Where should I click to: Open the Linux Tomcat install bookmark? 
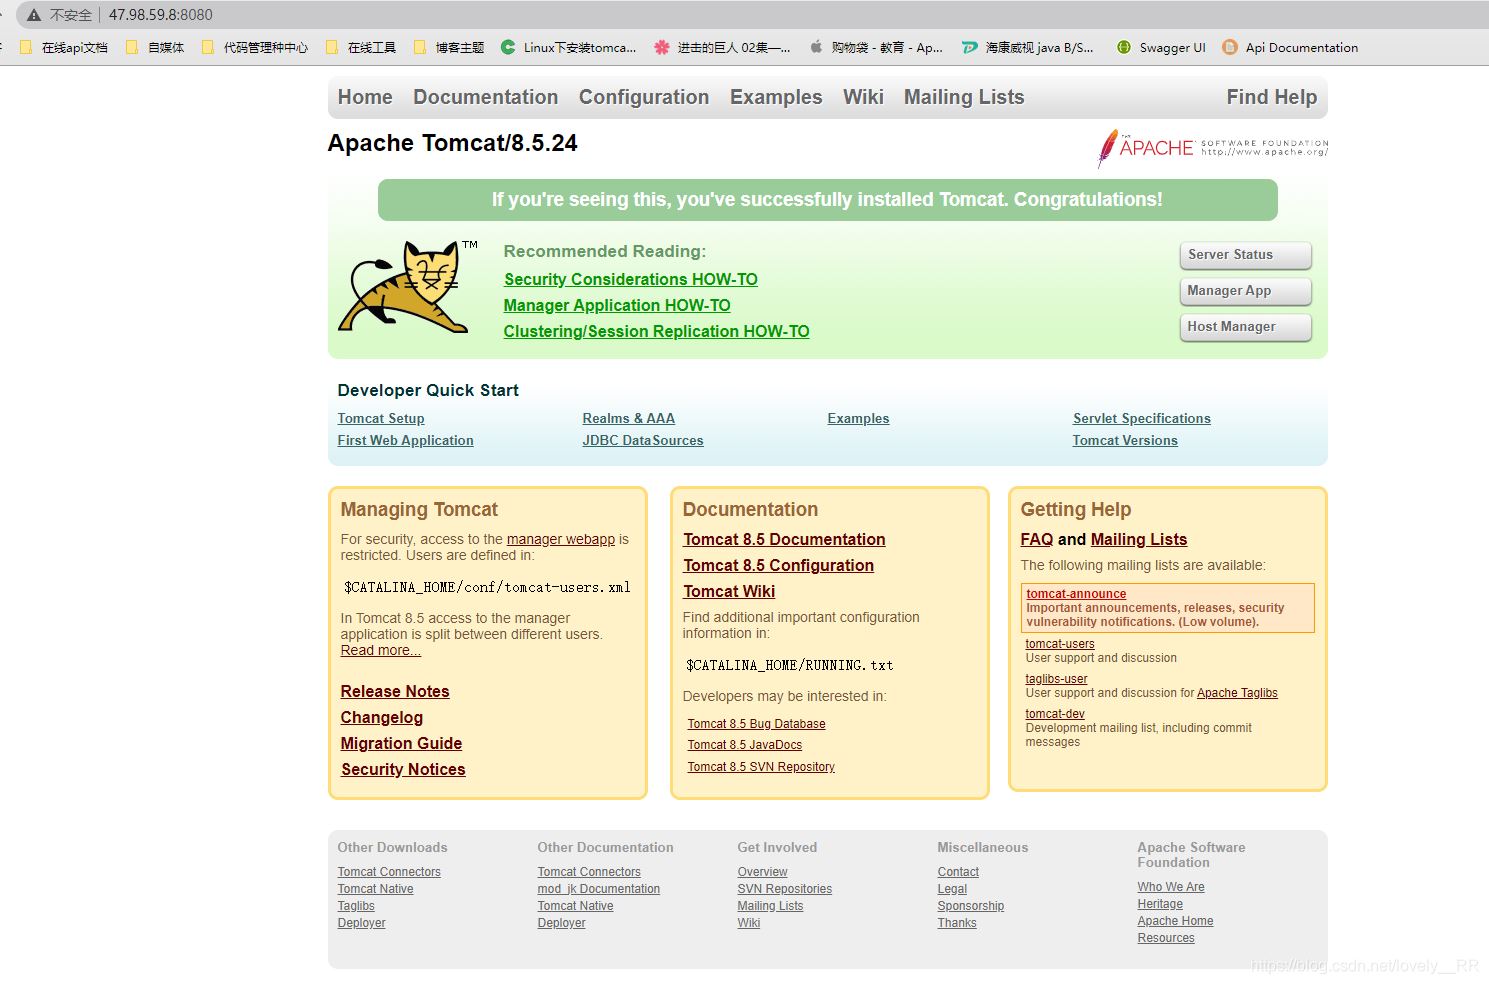tap(568, 47)
